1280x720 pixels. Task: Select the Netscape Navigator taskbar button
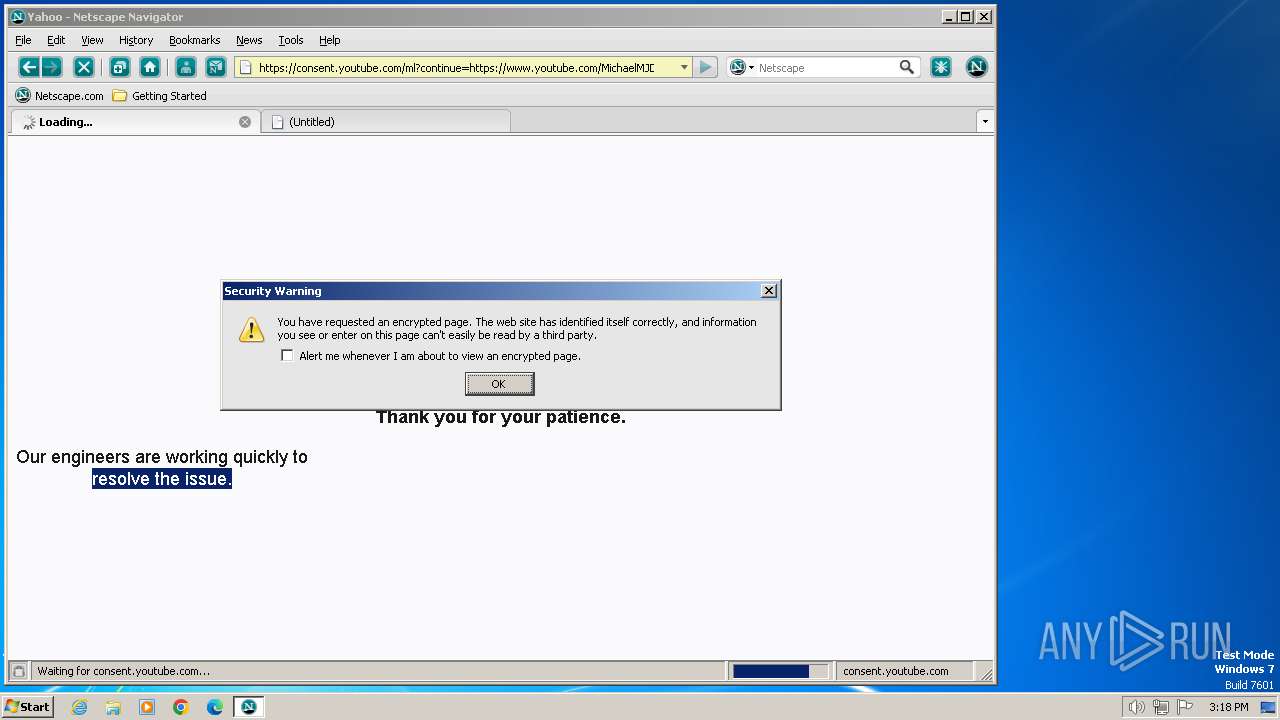(249, 707)
